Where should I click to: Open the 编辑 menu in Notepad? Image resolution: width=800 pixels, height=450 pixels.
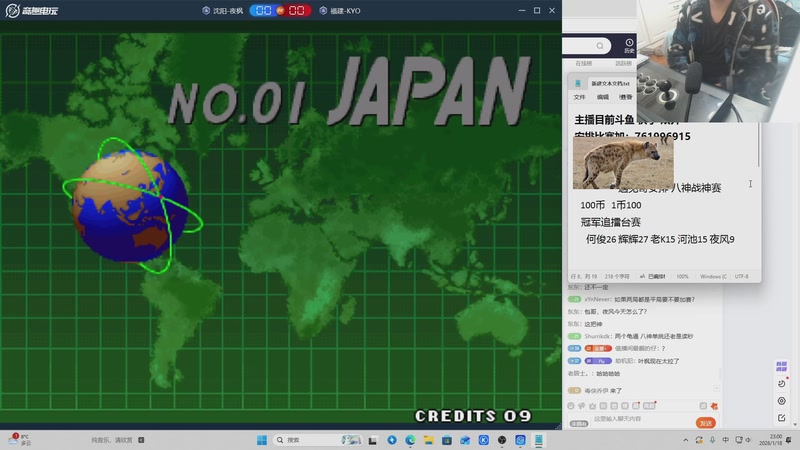coord(603,97)
